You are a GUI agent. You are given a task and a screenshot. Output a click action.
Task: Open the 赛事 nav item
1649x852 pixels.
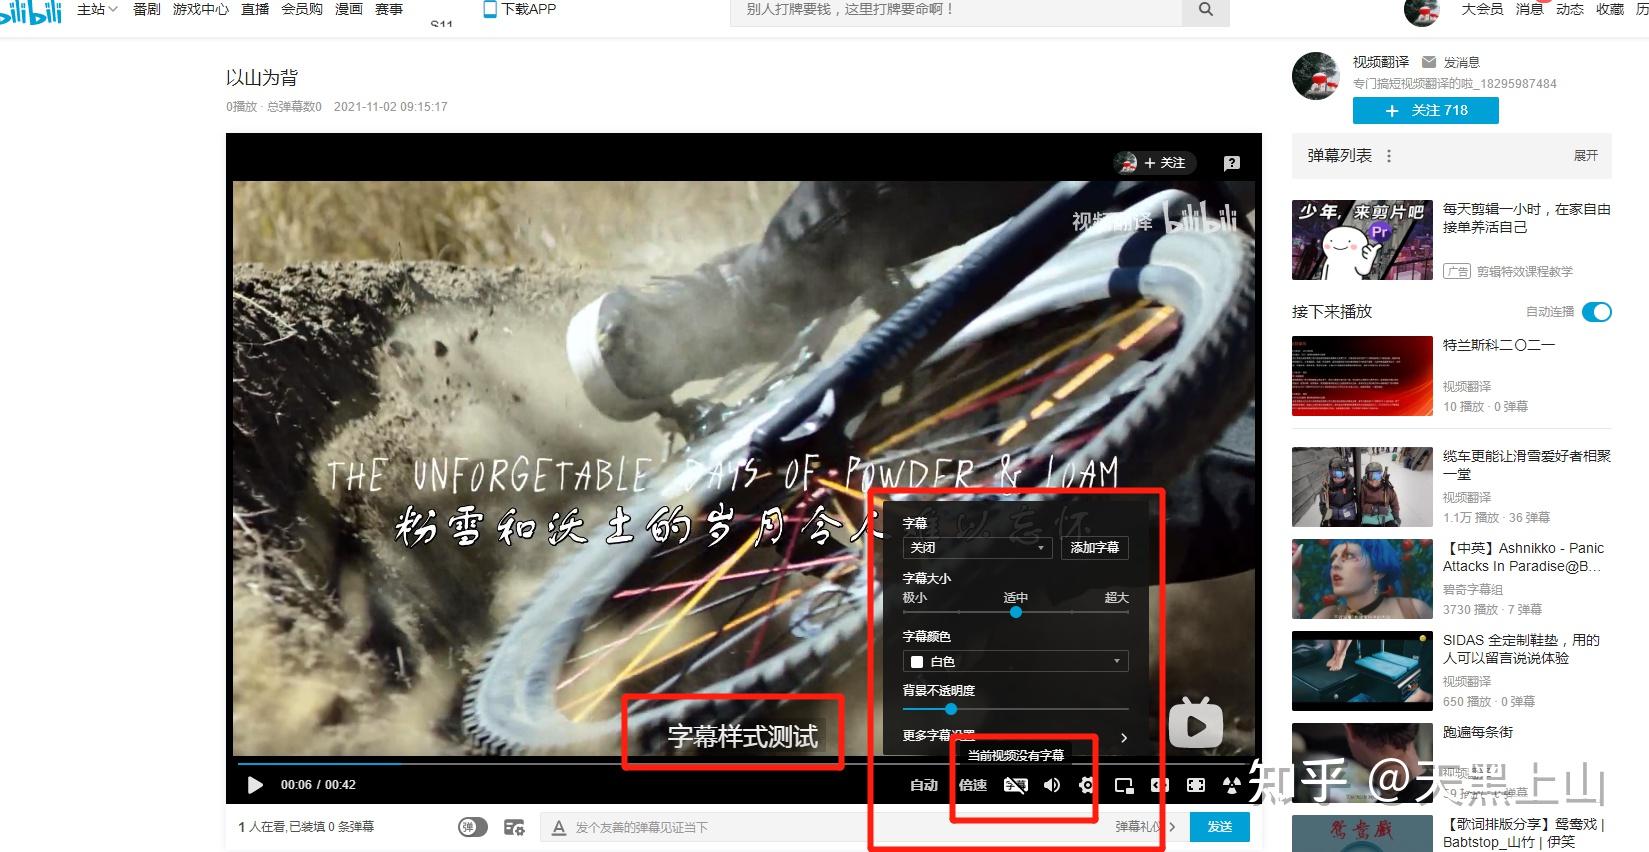389,9
